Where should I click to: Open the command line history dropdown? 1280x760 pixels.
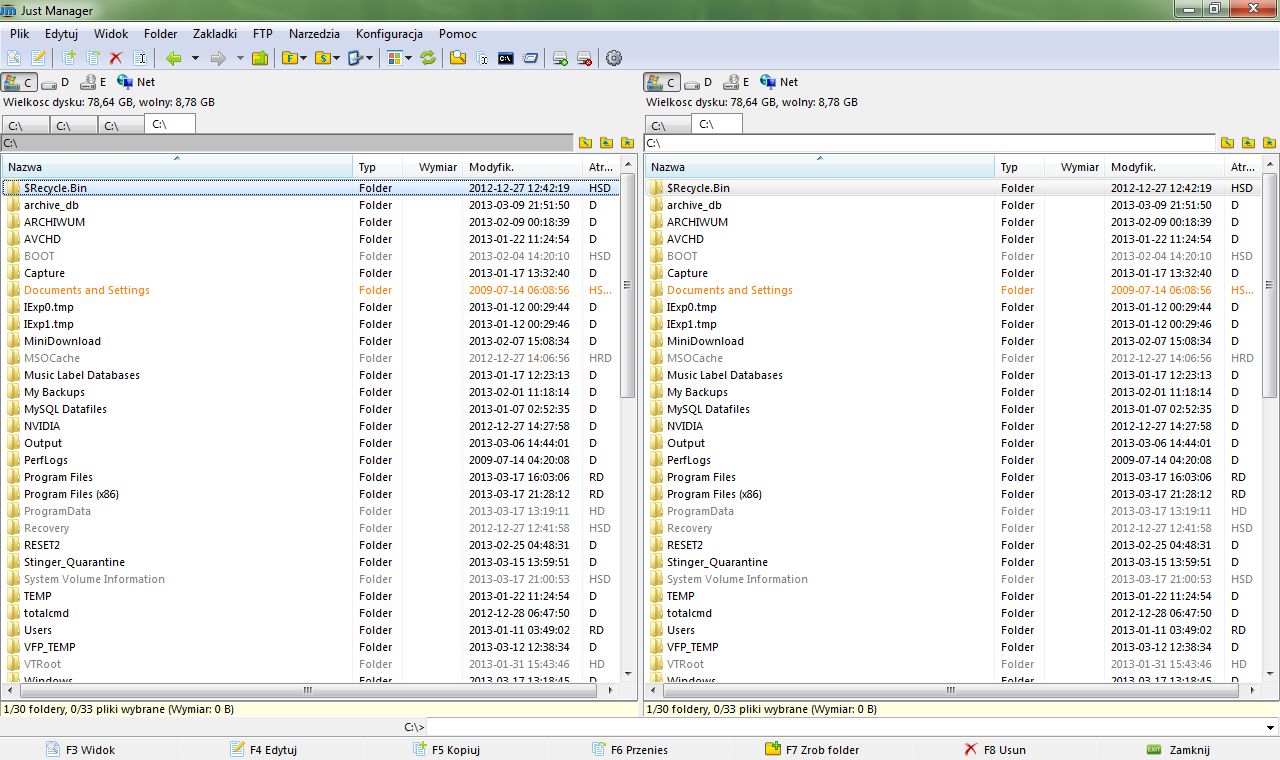[x=1271, y=727]
